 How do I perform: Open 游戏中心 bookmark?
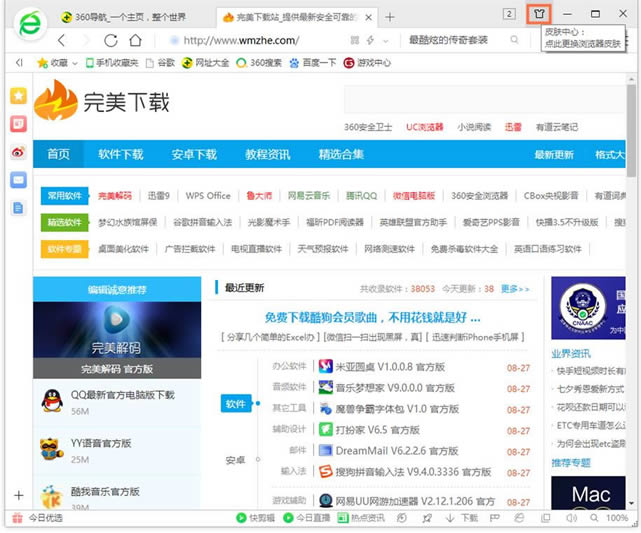[x=367, y=63]
